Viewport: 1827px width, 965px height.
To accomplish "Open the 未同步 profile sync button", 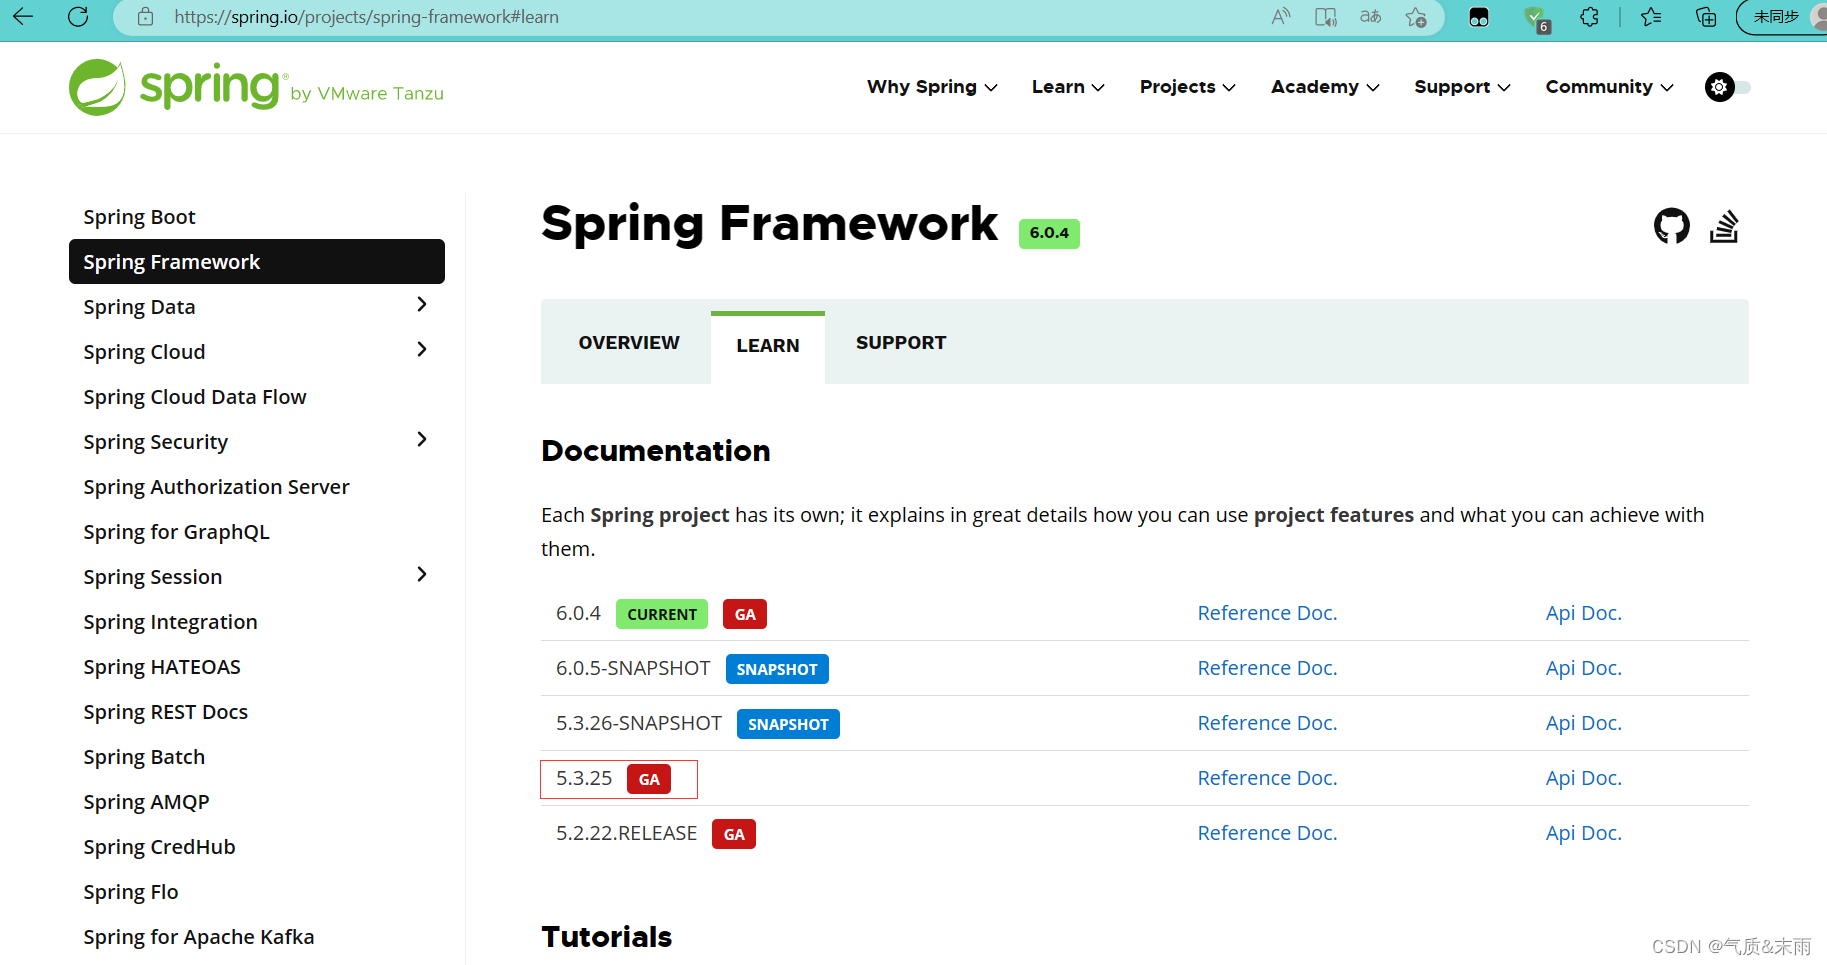I will [1783, 17].
